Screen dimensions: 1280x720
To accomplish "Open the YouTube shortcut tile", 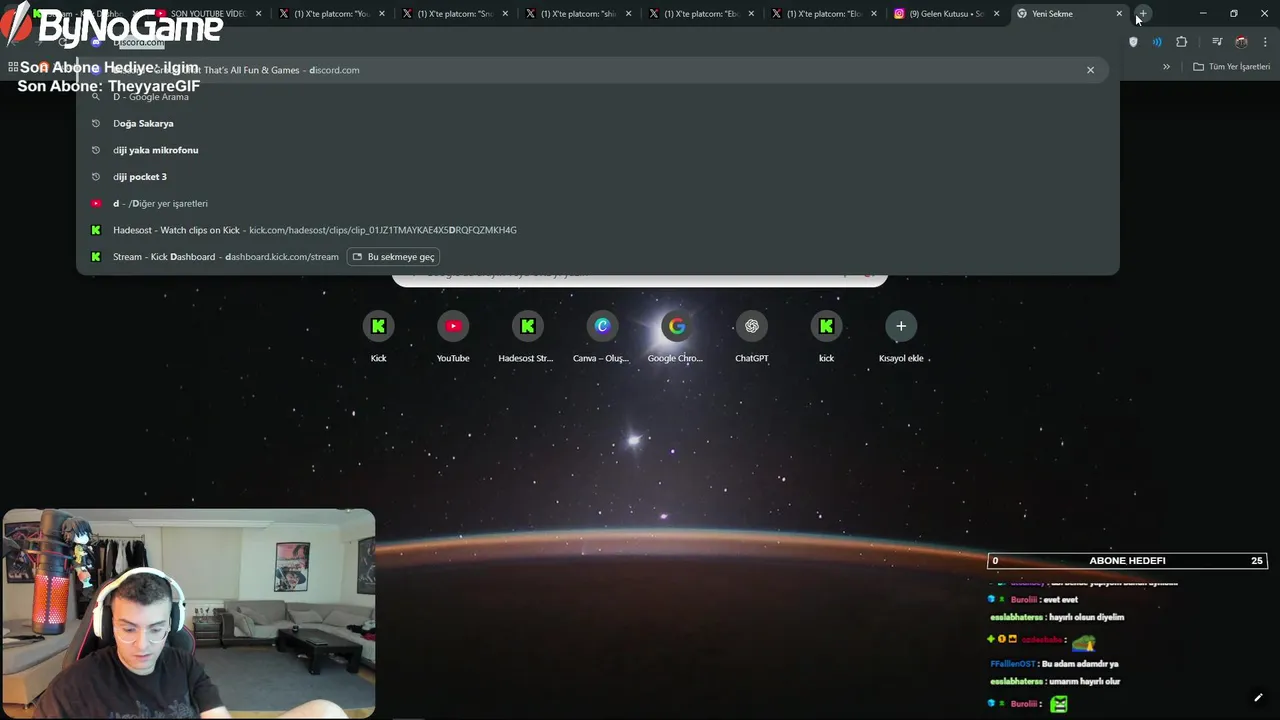I will coord(453,337).
